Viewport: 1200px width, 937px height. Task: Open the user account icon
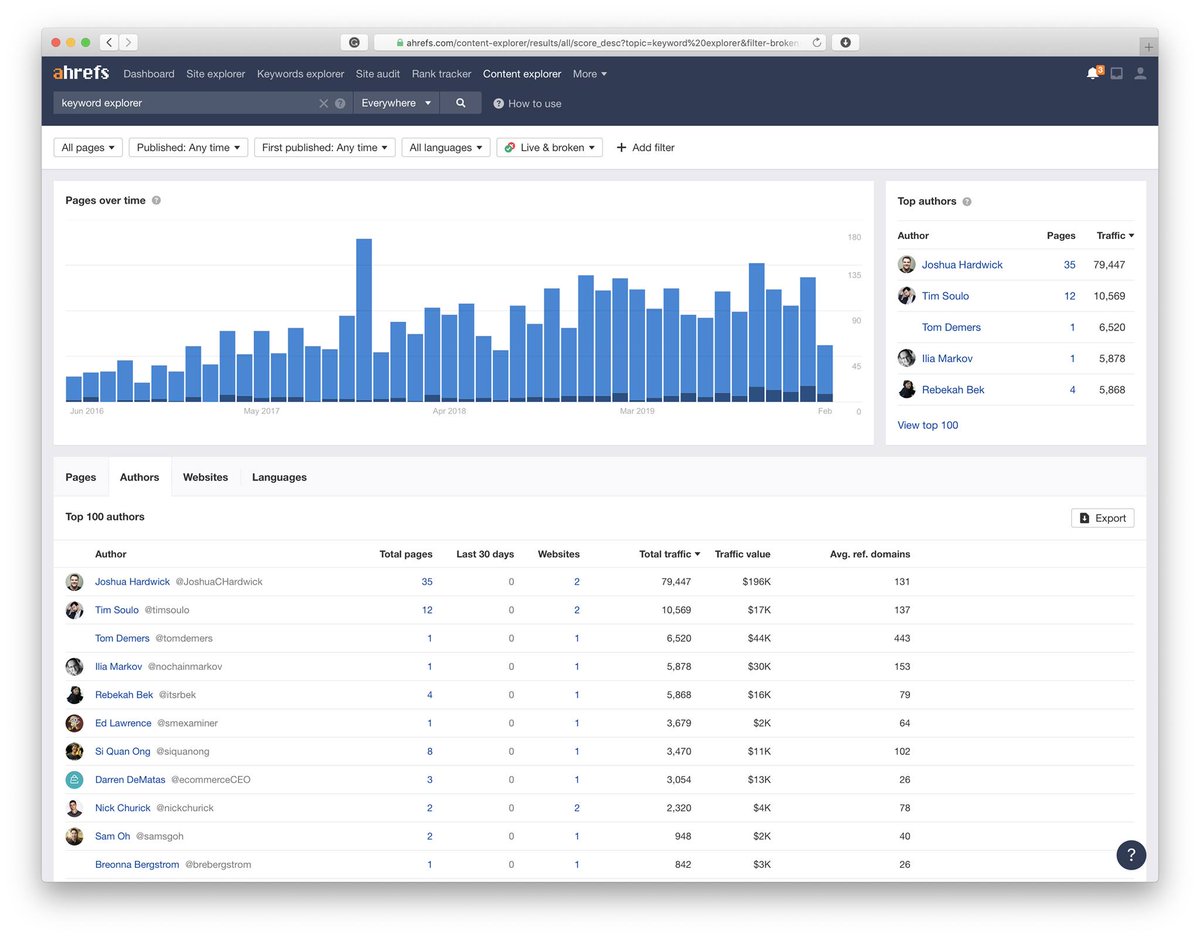point(1141,74)
